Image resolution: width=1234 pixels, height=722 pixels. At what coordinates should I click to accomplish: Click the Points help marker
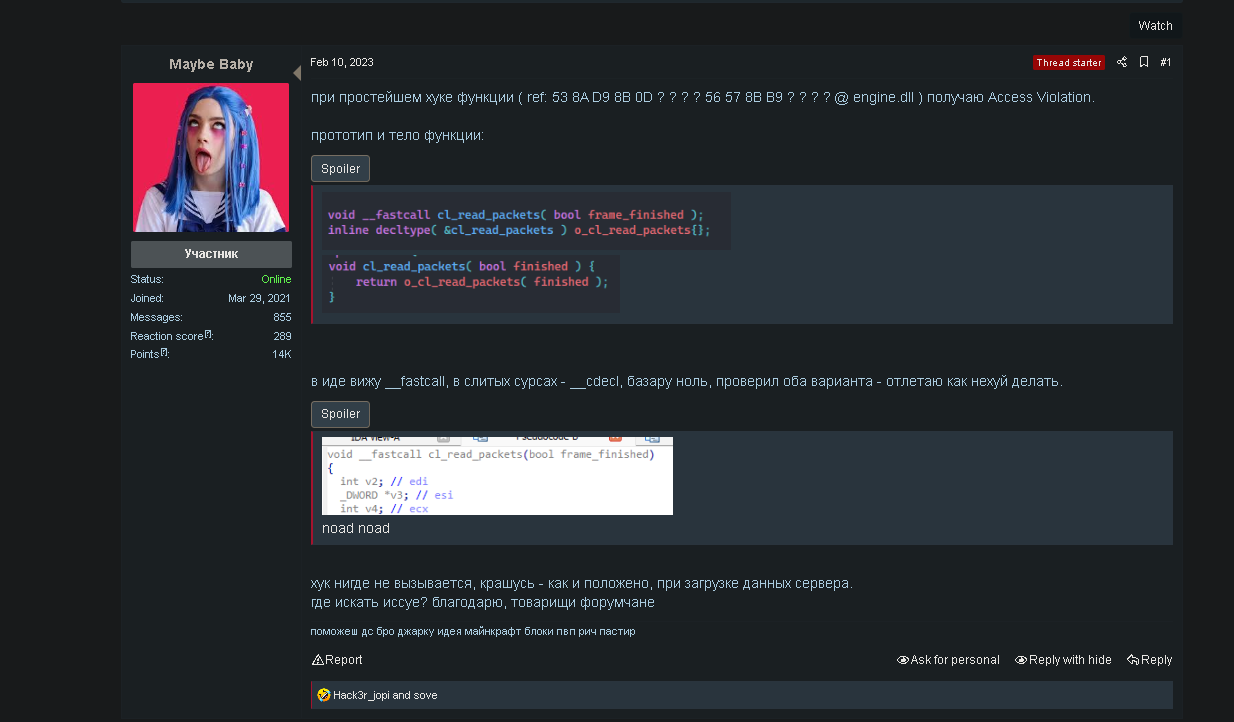point(165,353)
